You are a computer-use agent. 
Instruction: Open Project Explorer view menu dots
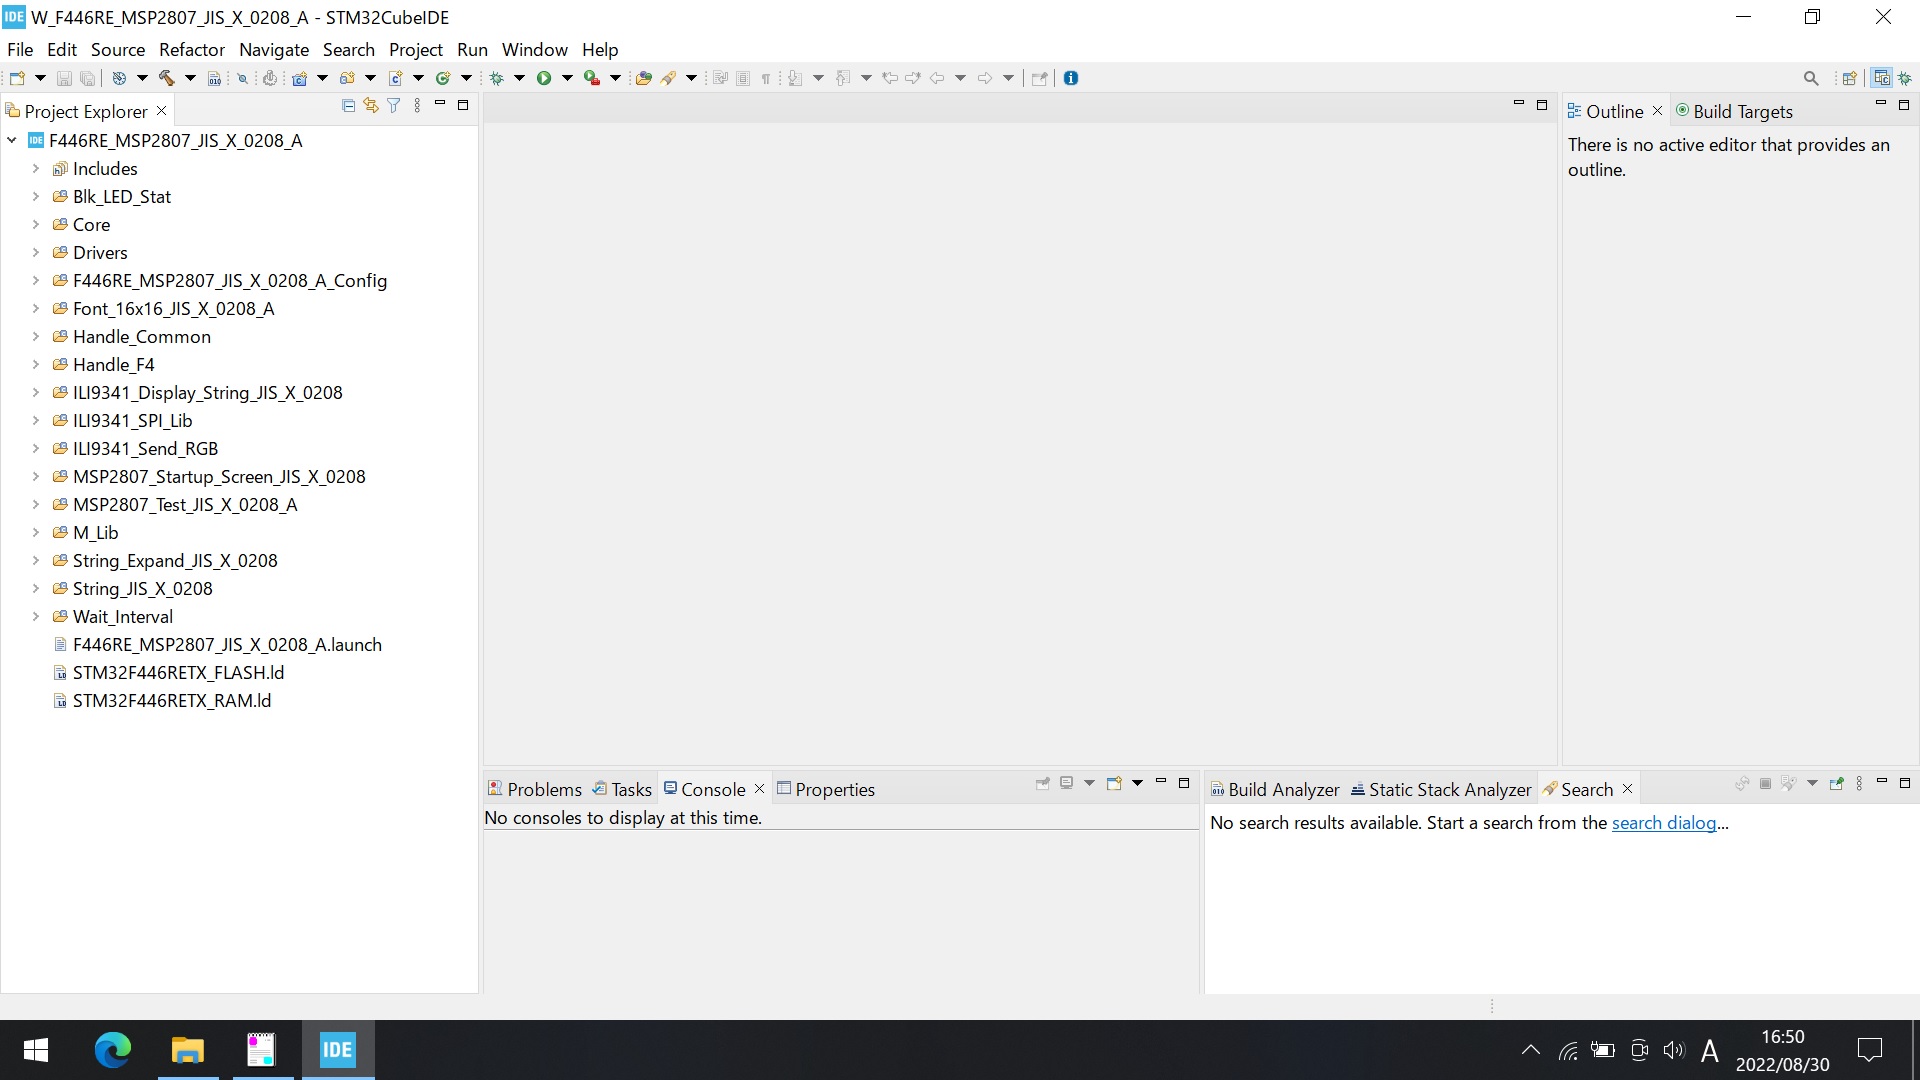point(417,105)
